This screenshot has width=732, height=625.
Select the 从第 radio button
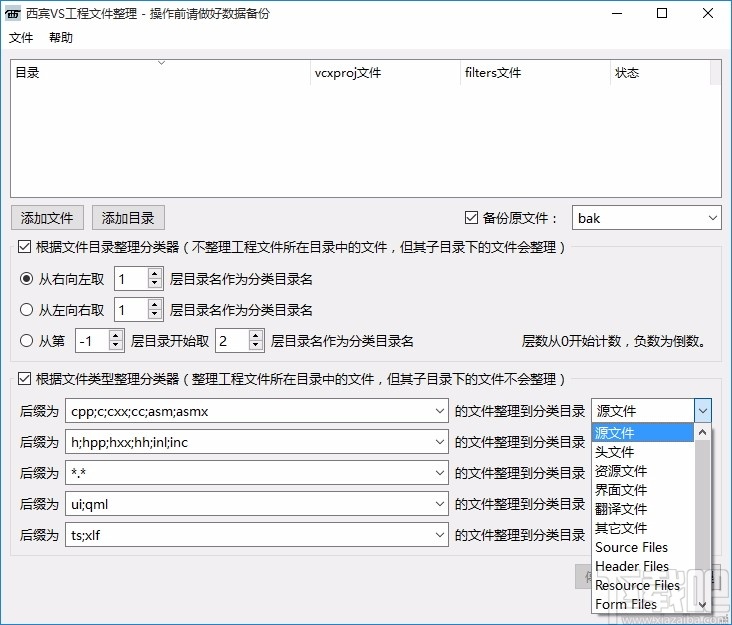pyautogui.click(x=27, y=341)
